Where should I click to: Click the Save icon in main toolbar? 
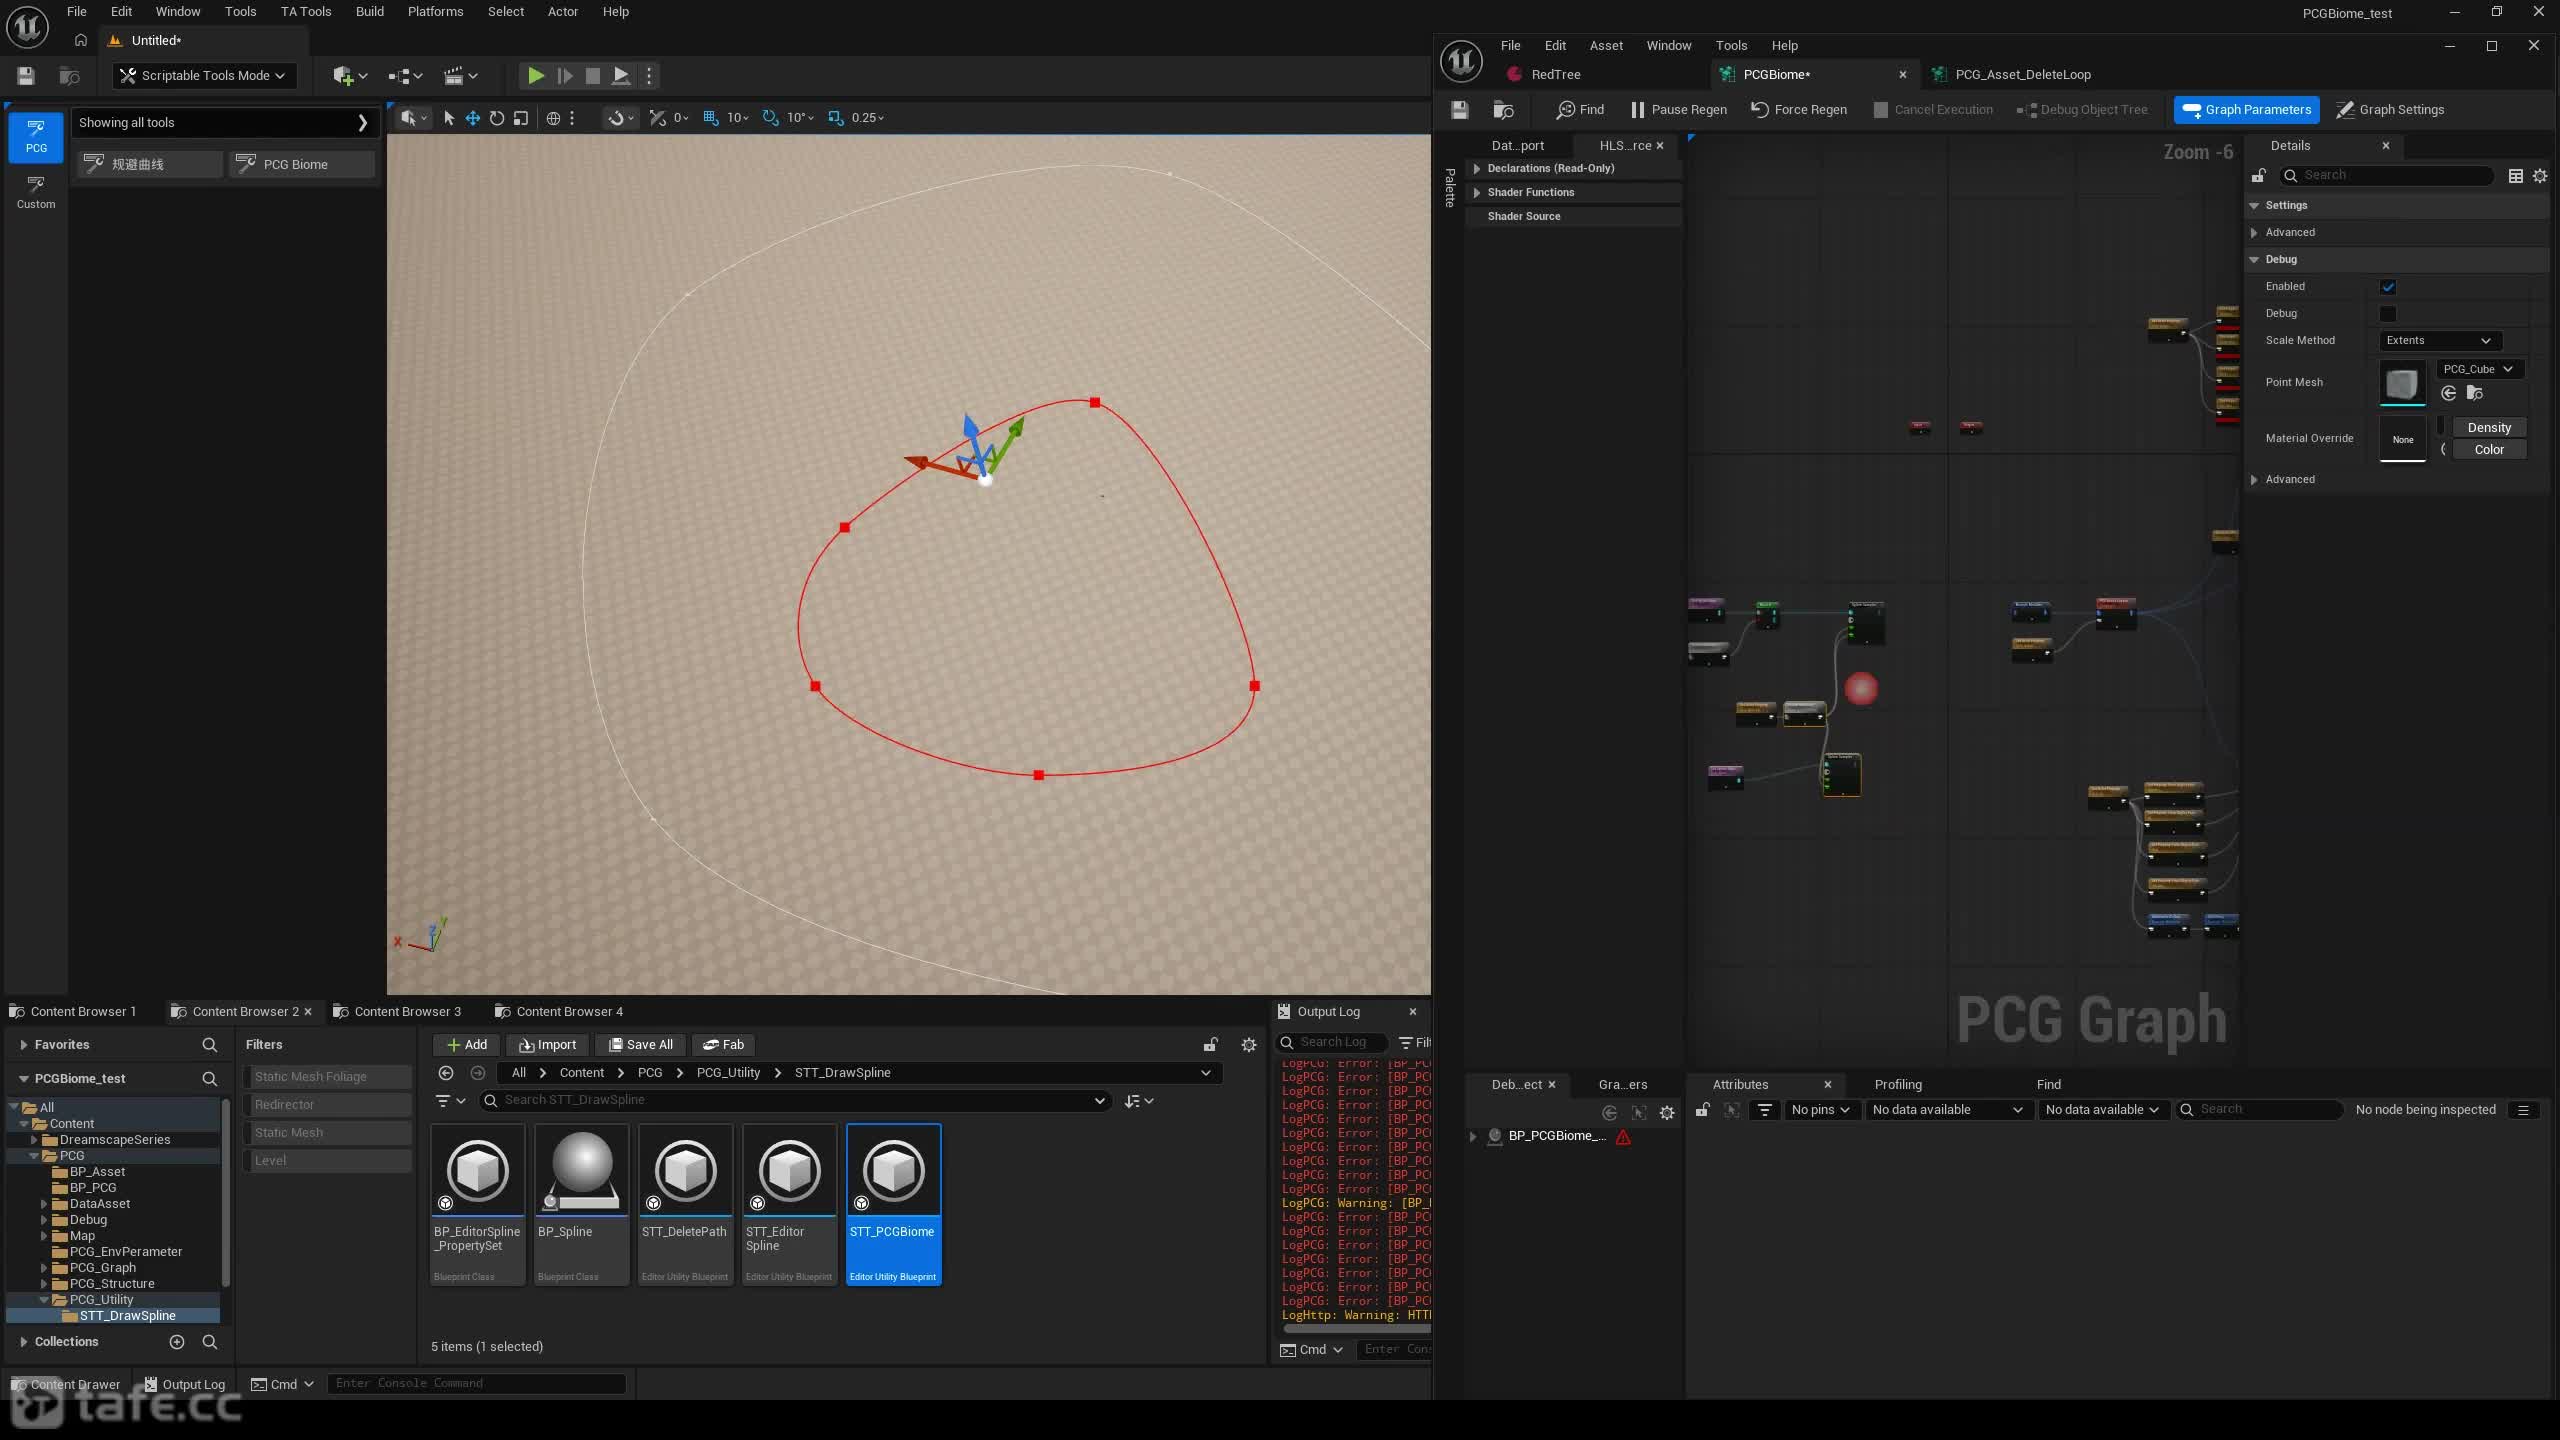click(26, 76)
